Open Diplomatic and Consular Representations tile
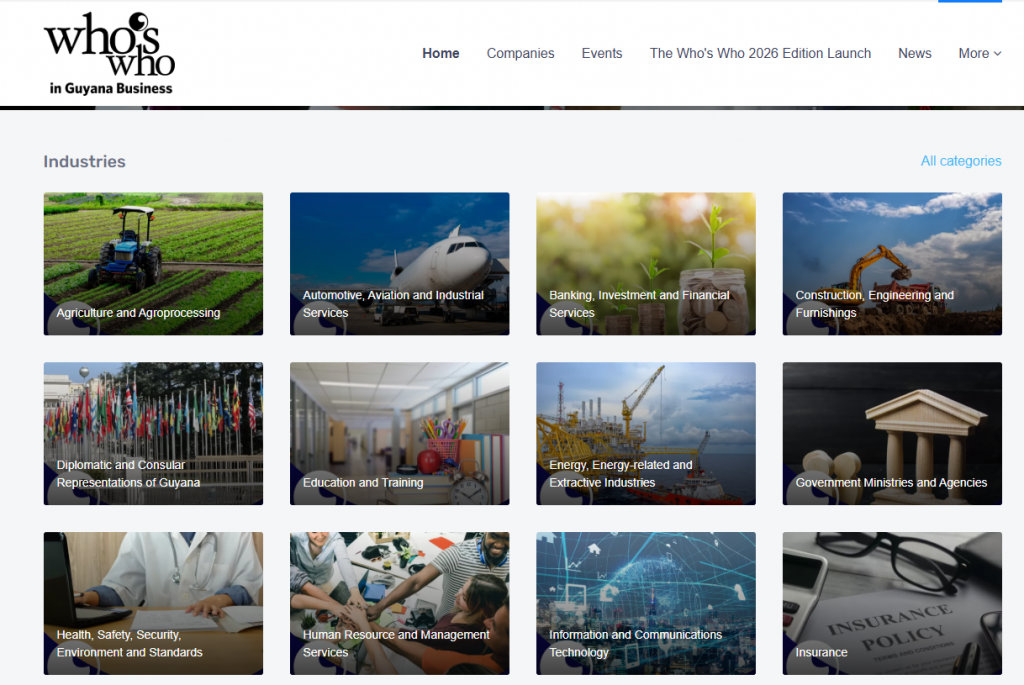Viewport: 1024px width, 685px height. (153, 433)
